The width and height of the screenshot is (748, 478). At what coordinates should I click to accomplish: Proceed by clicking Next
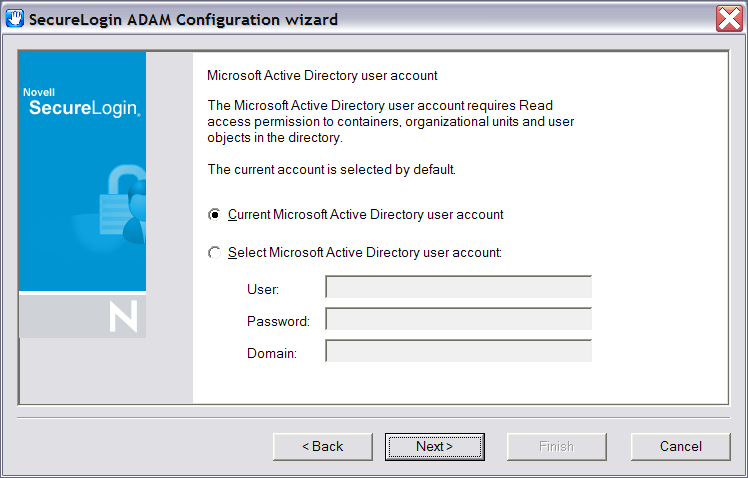point(434,447)
